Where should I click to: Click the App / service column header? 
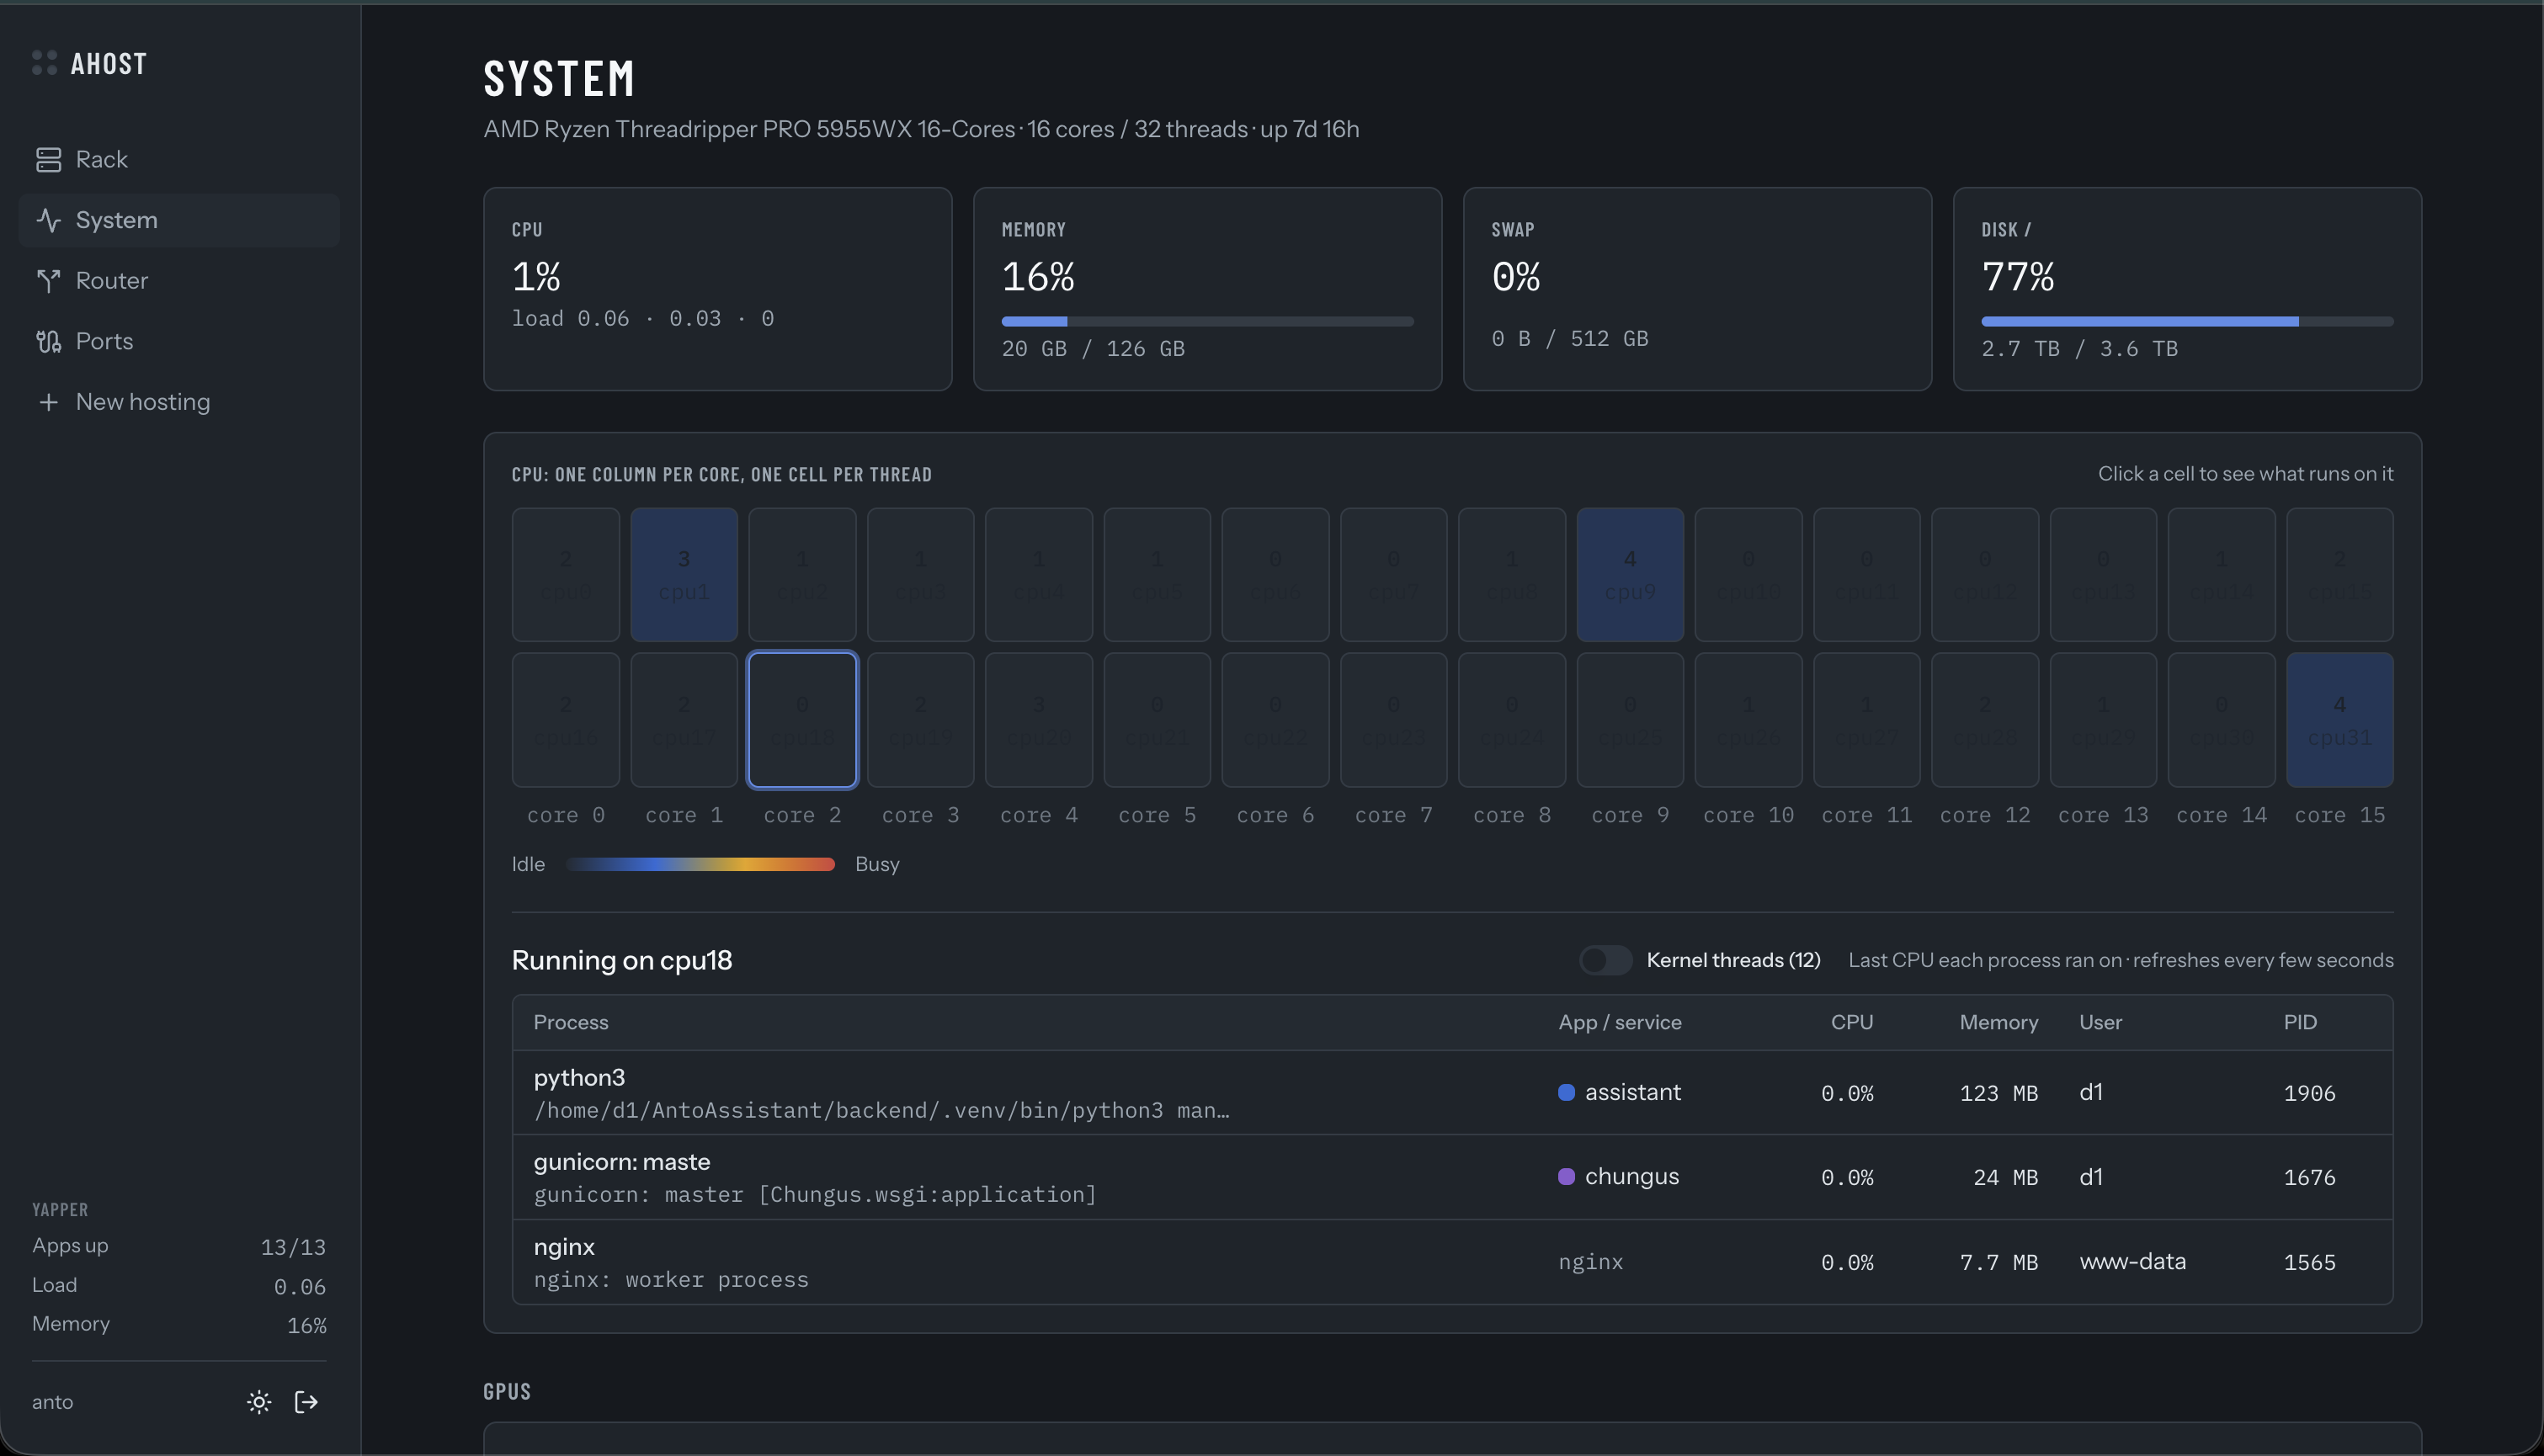1619,1022
